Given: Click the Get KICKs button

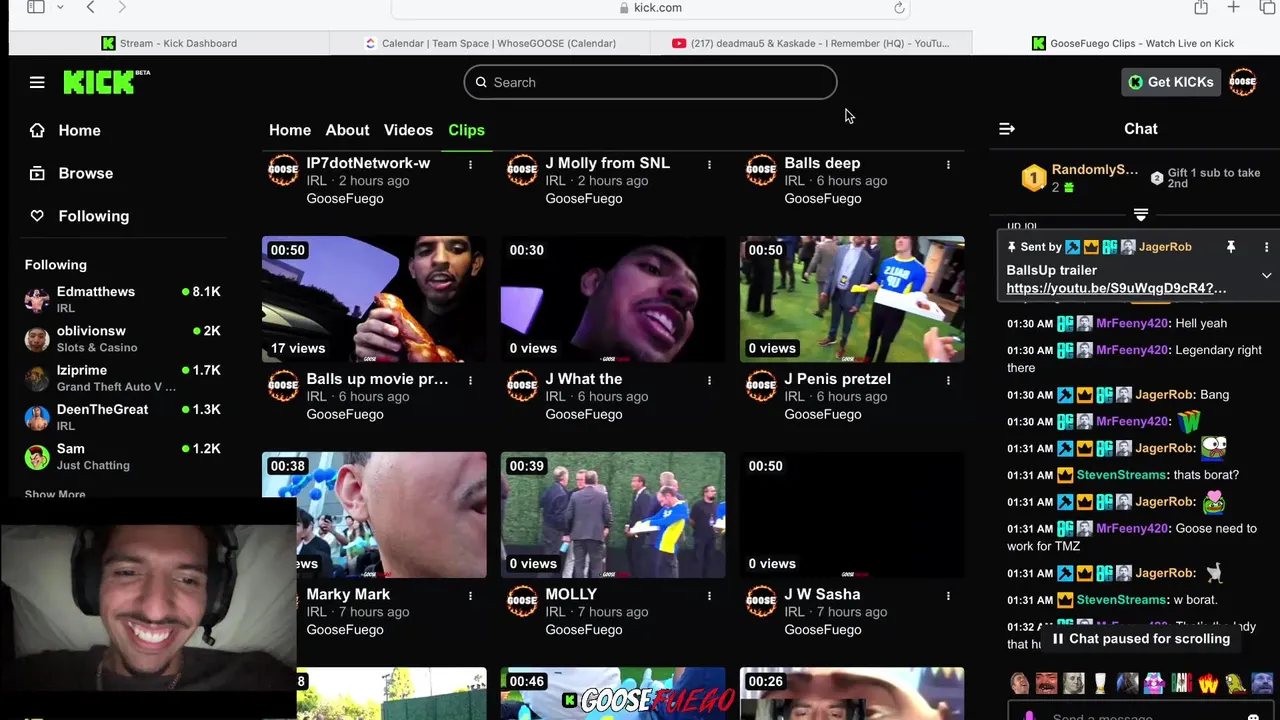Looking at the screenshot, I should [x=1171, y=82].
